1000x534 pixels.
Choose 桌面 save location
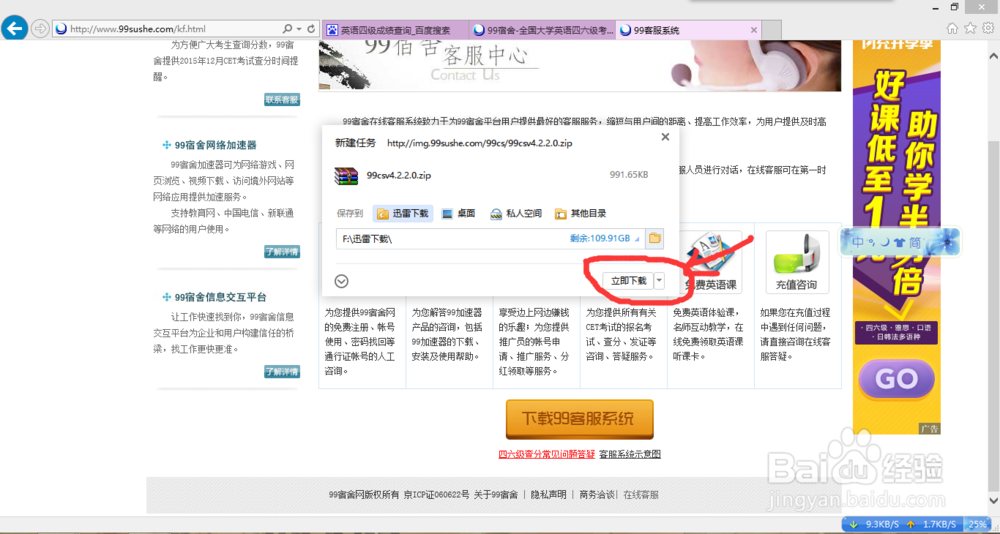[x=459, y=214]
